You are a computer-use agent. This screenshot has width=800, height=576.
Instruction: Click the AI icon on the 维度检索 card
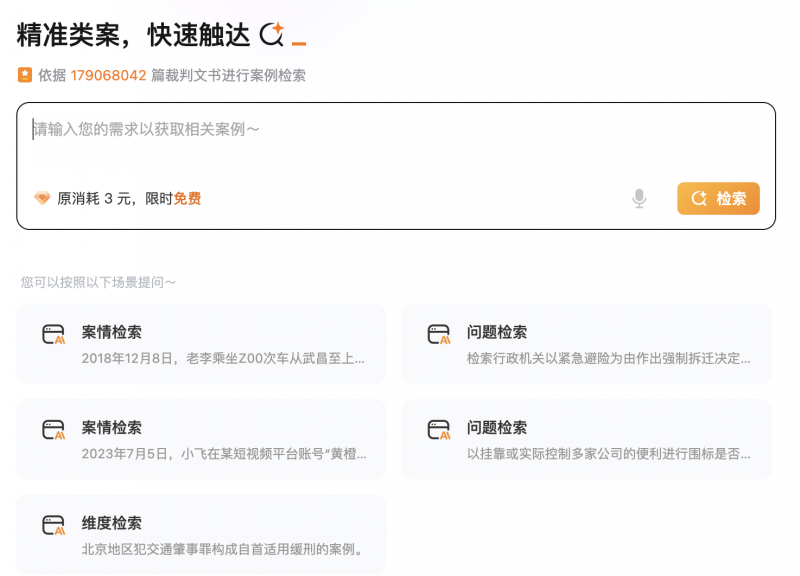click(x=54, y=526)
